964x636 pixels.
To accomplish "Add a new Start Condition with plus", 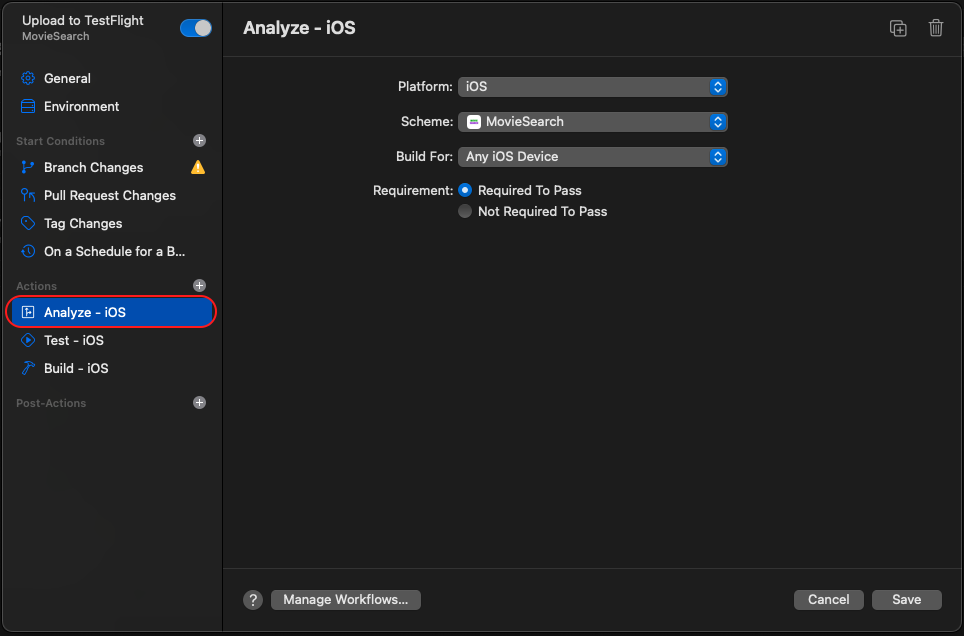I will point(199,141).
